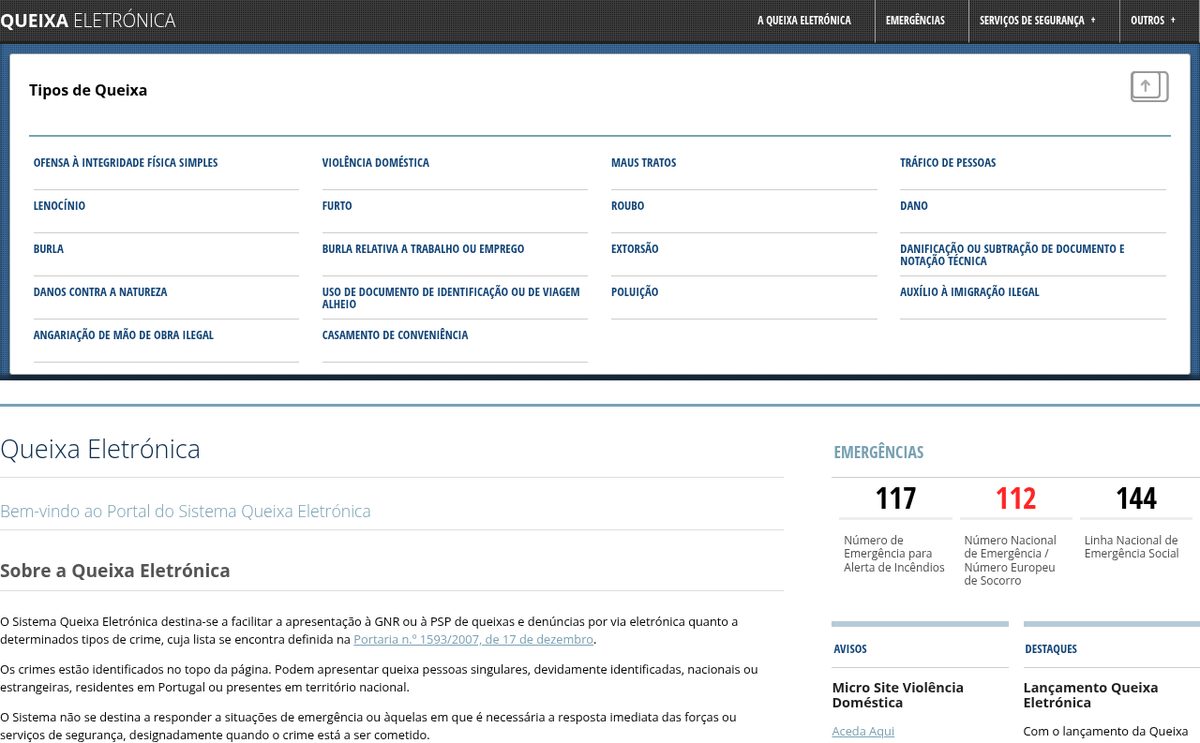Open the Portaria n.º 1593/2007 link
The image size is (1200, 743).
[474, 639]
